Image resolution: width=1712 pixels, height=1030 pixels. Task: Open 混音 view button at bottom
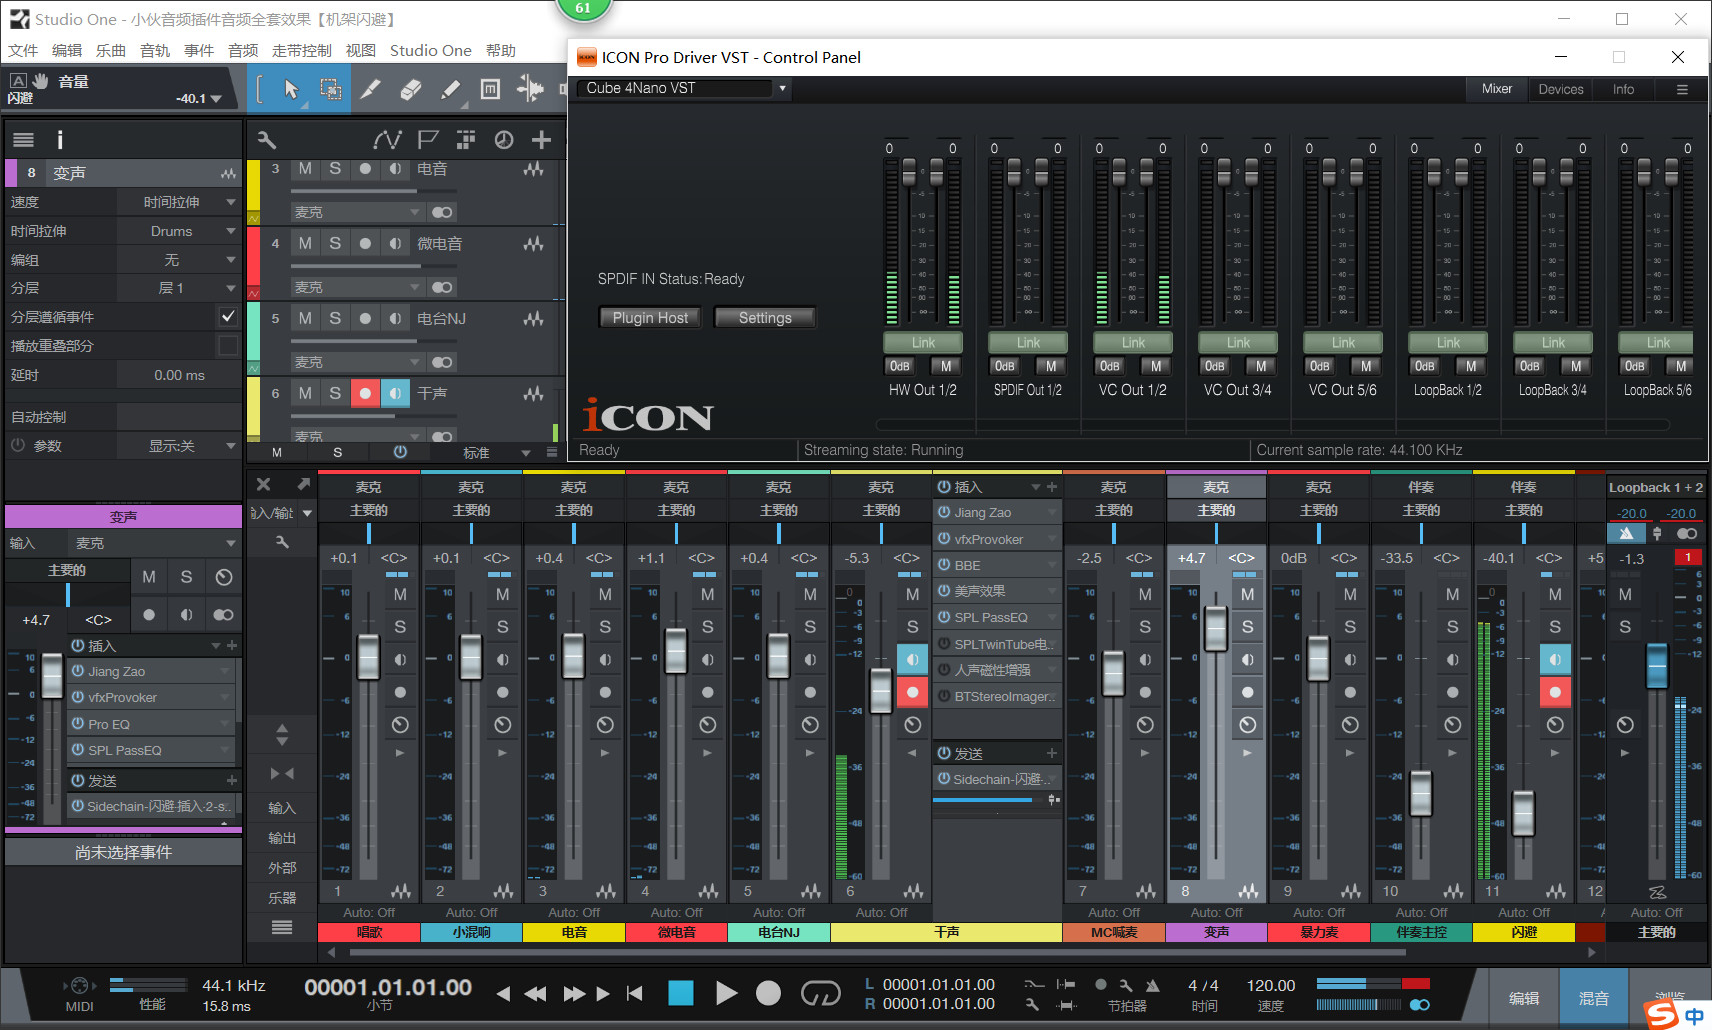(x=1593, y=998)
